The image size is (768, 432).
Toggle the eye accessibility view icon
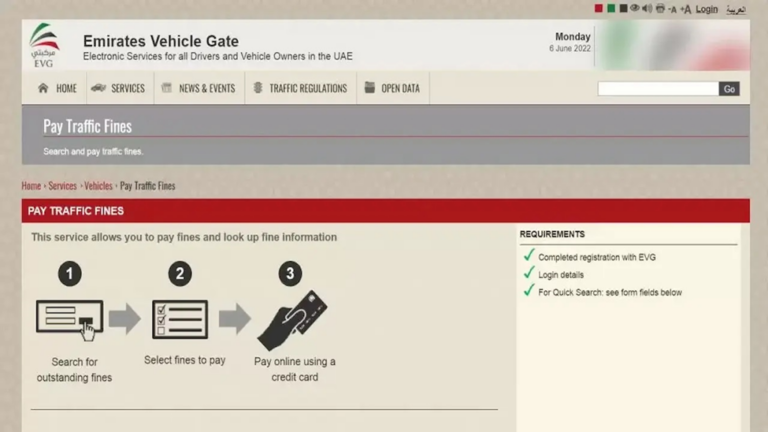634,9
